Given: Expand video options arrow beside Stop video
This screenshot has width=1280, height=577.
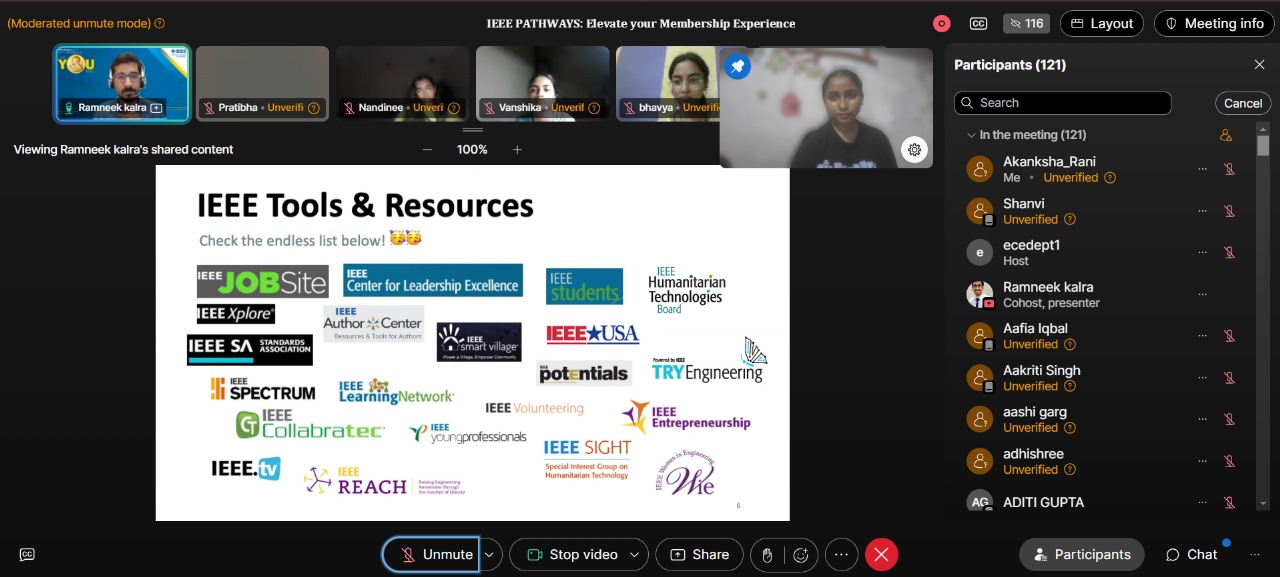Looking at the screenshot, I should click(634, 555).
